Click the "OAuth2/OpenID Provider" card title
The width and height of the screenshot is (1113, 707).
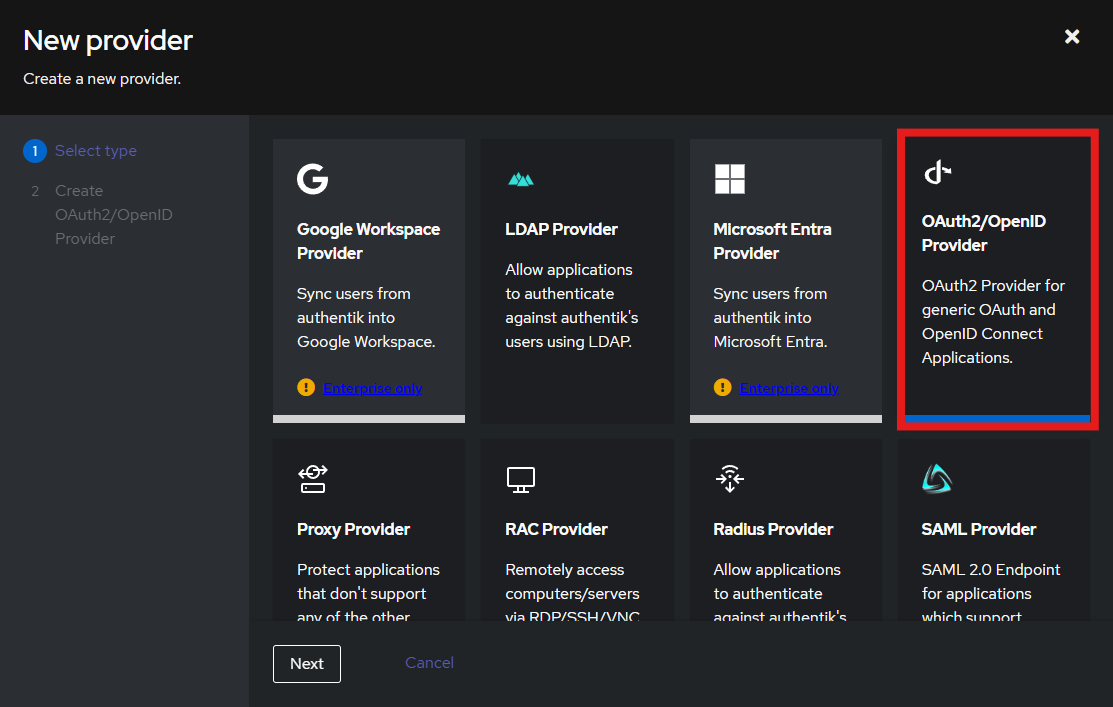pyautogui.click(x=984, y=234)
